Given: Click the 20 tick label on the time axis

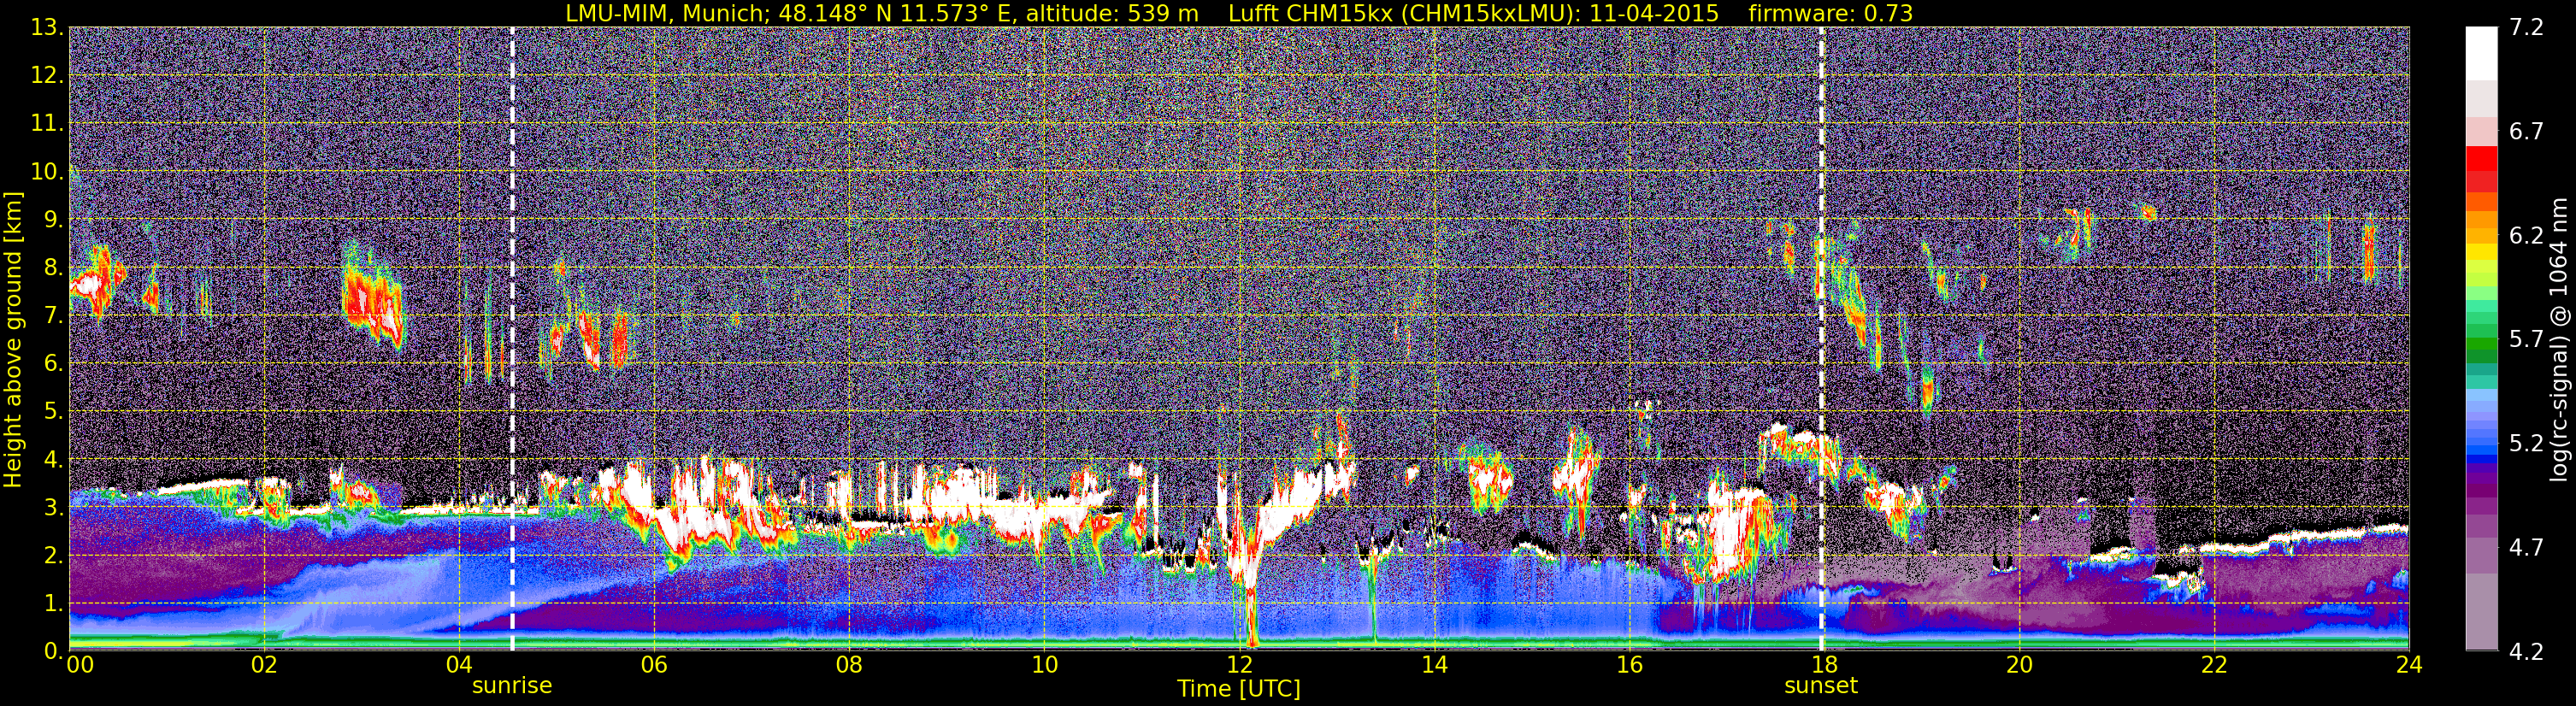Looking at the screenshot, I should pos(2019,665).
